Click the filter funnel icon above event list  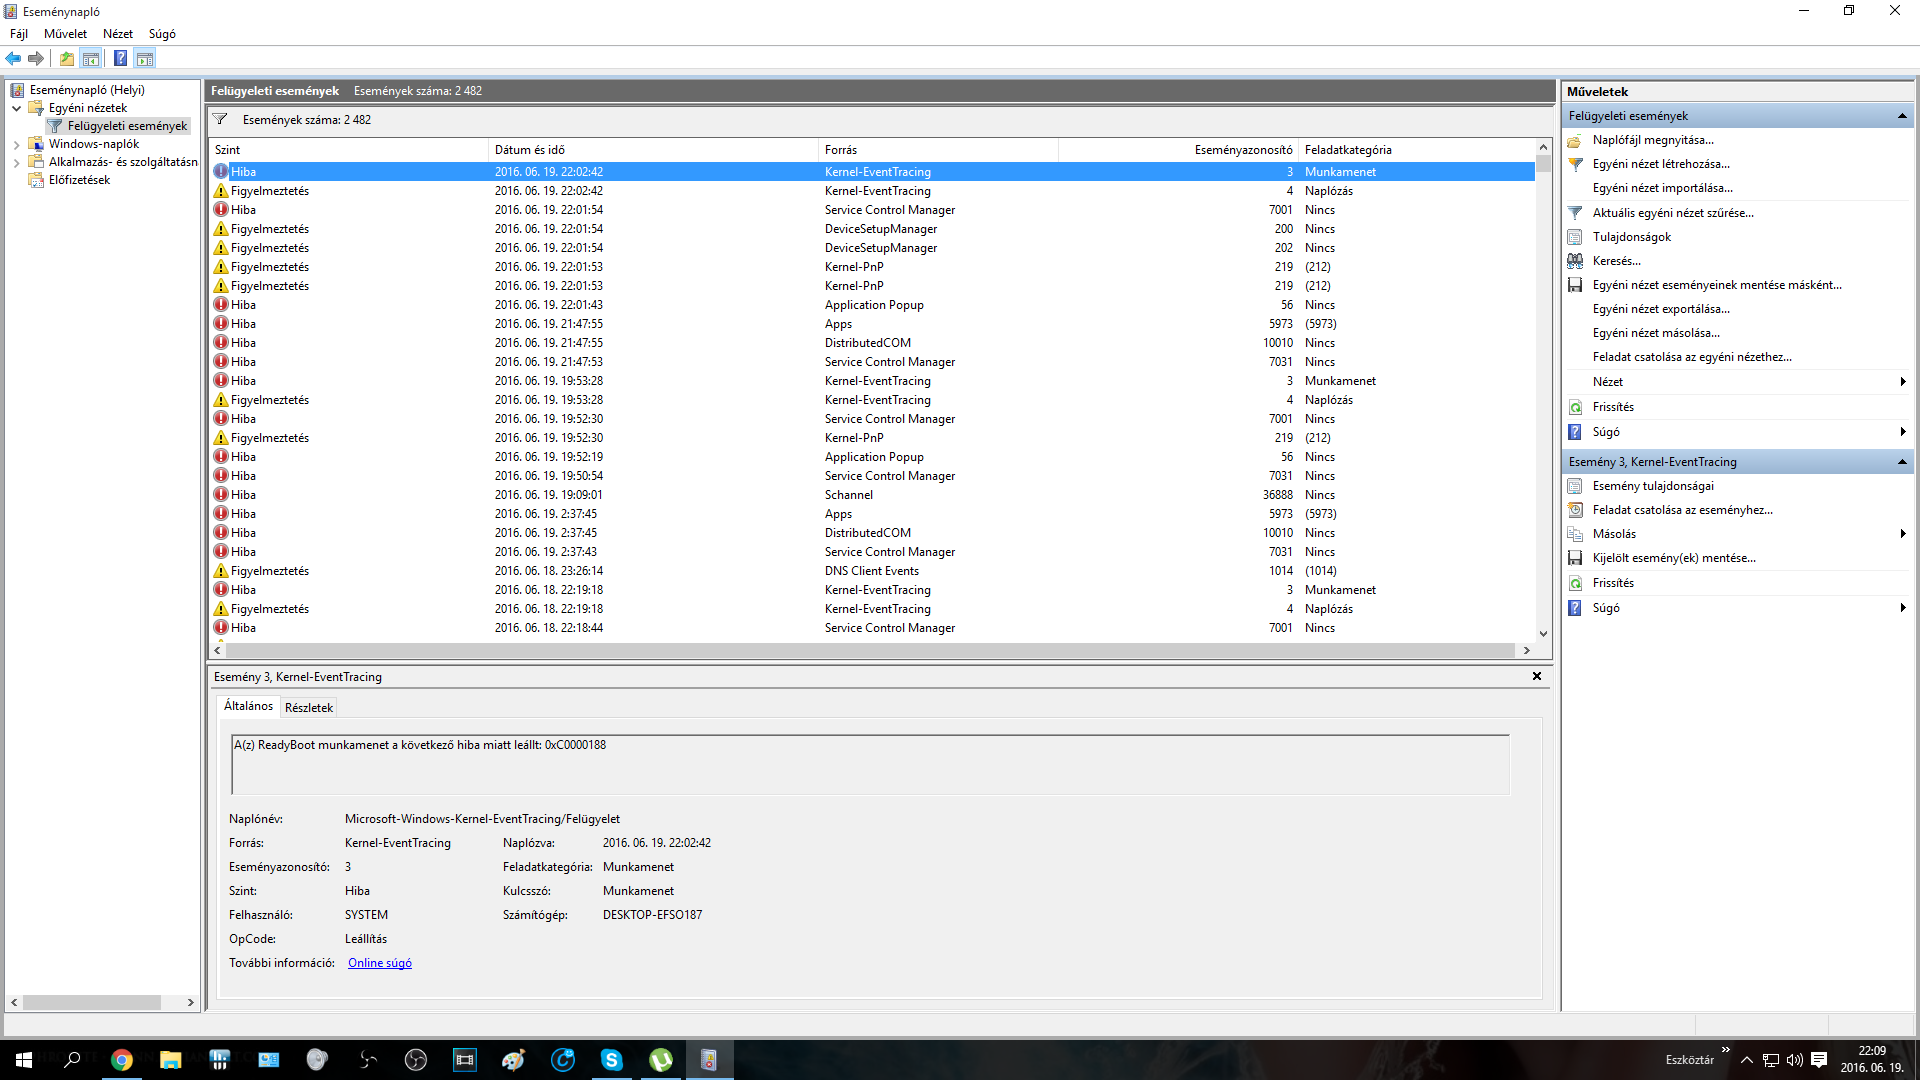pyautogui.click(x=220, y=119)
